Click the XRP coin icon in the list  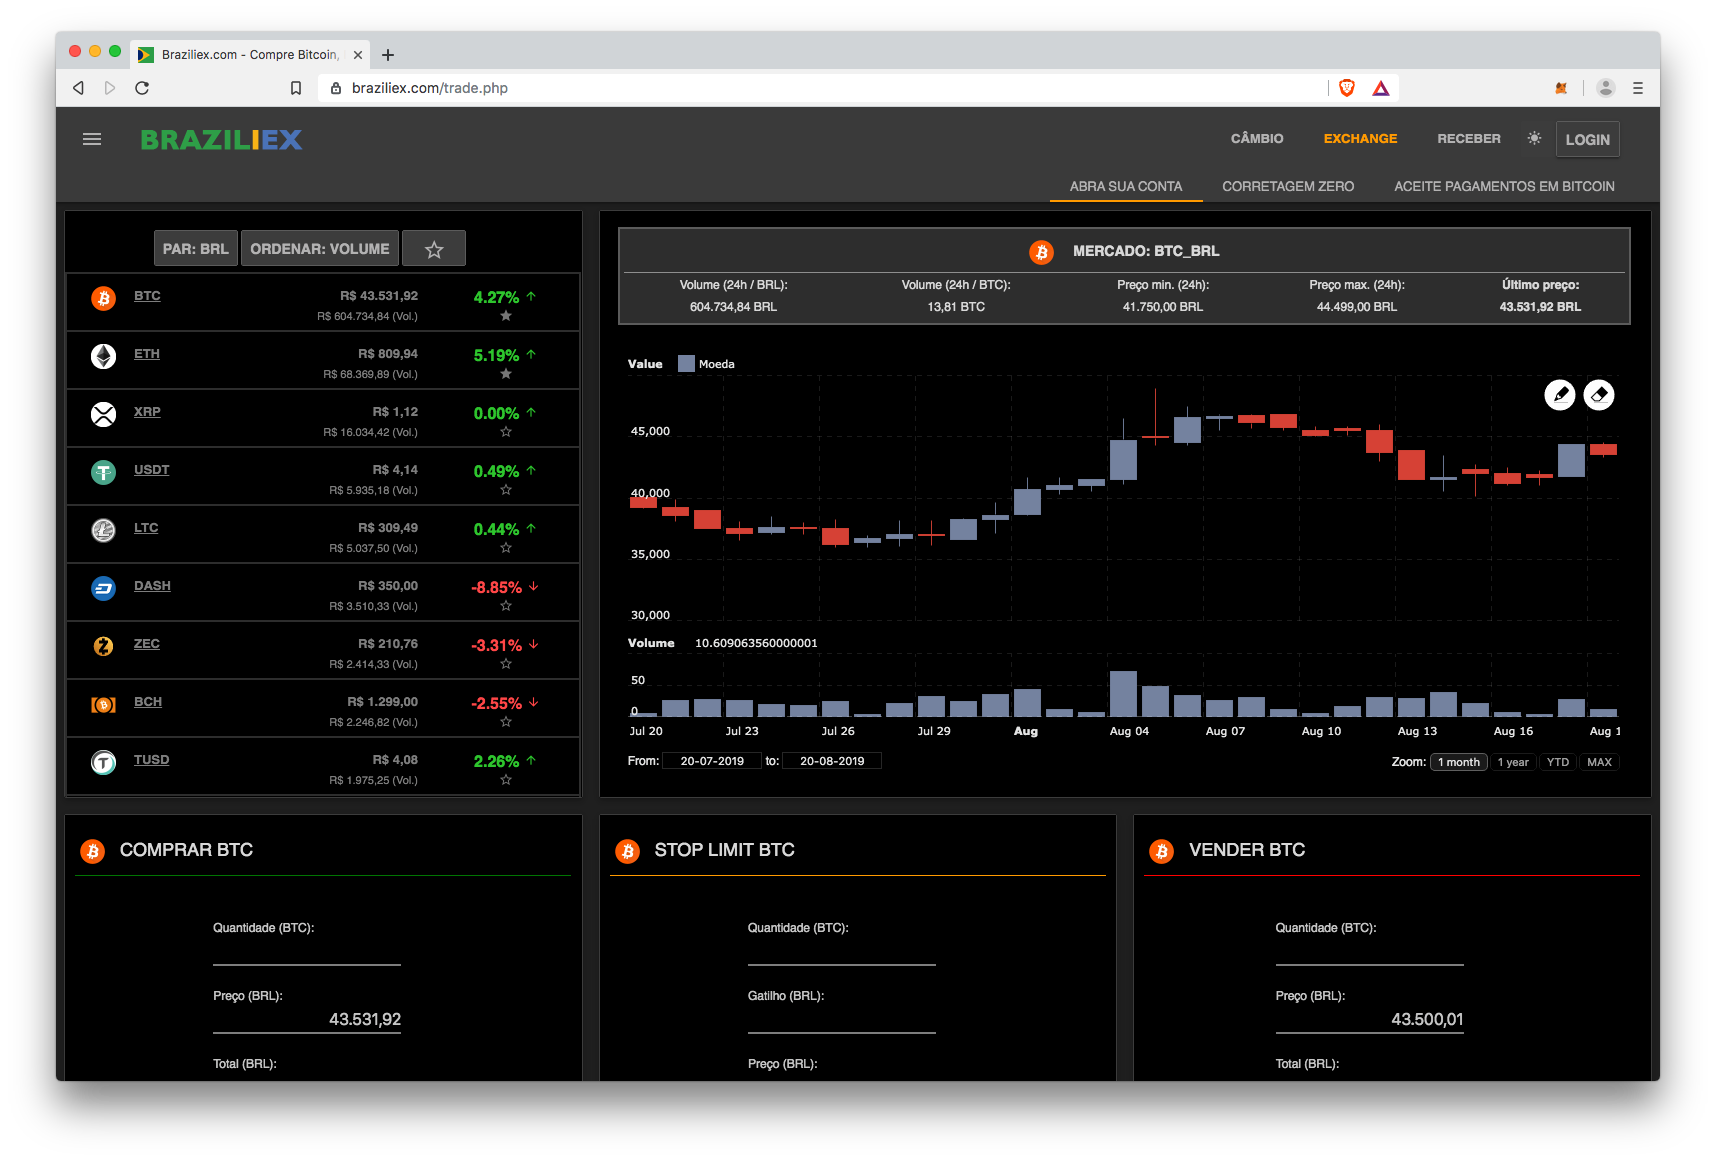click(104, 414)
